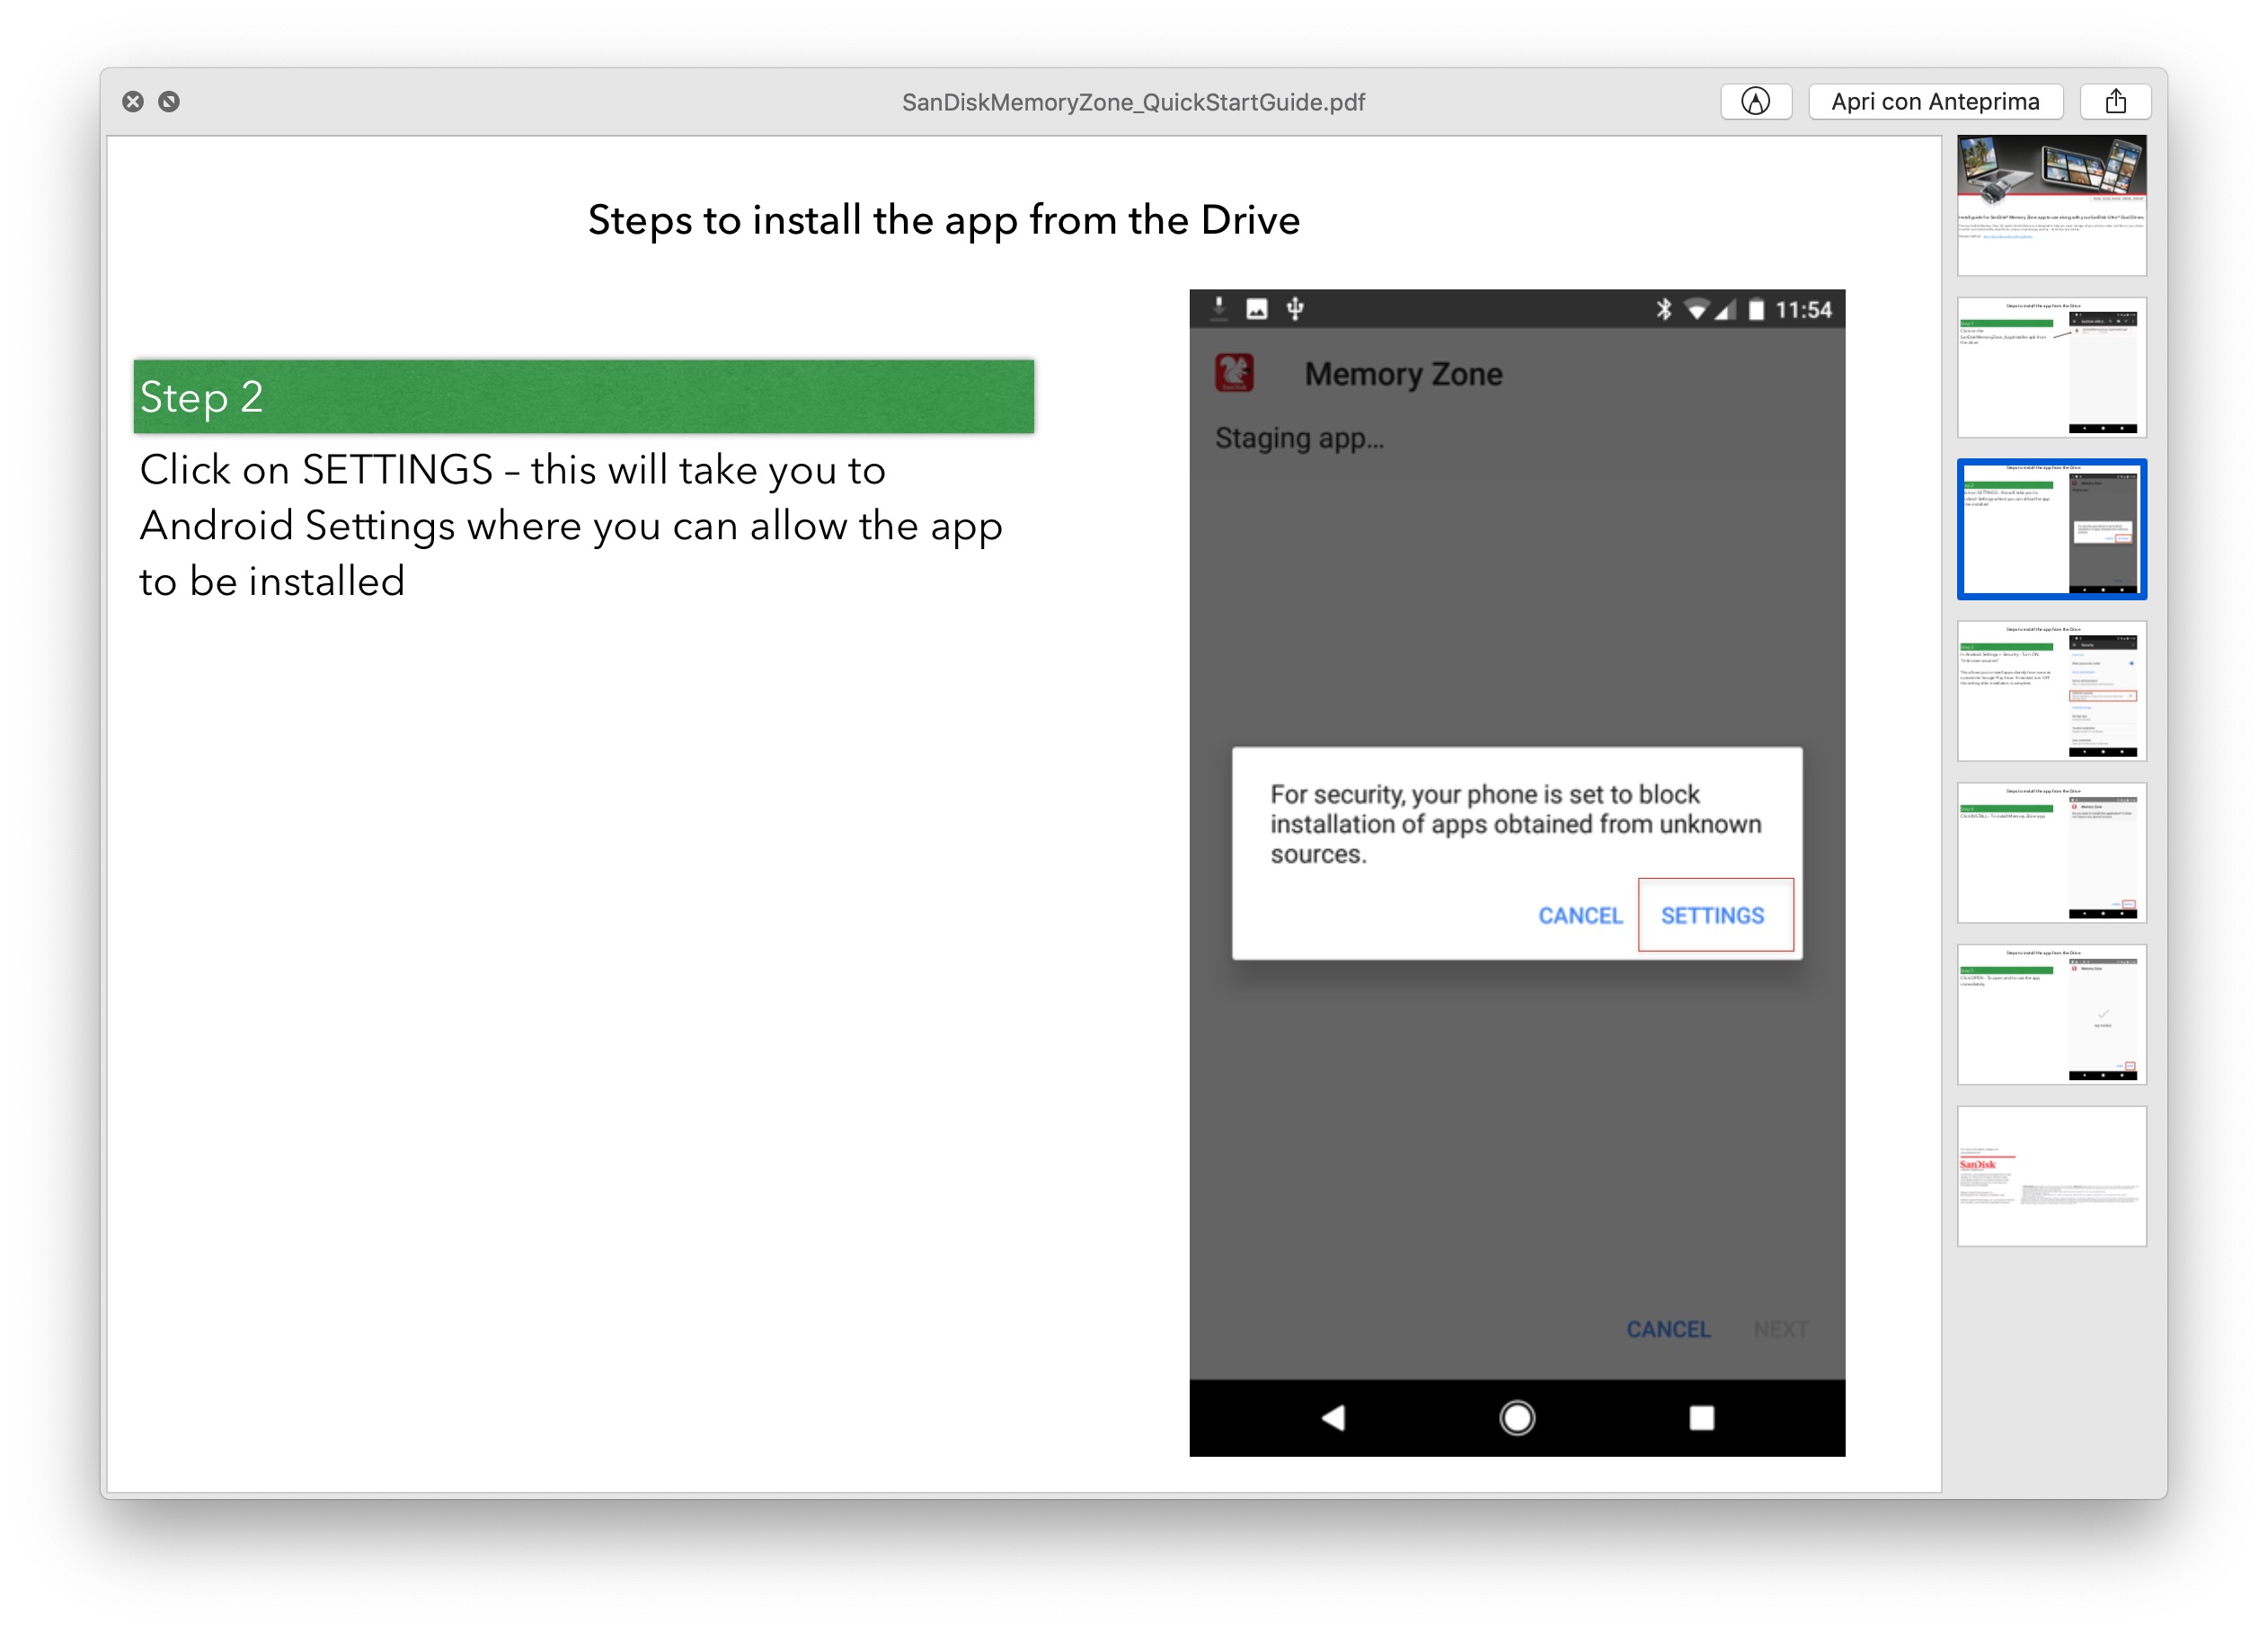This screenshot has width=2268, height=1632.
Task: Select the first page cover thumbnail
Action: click(2051, 205)
